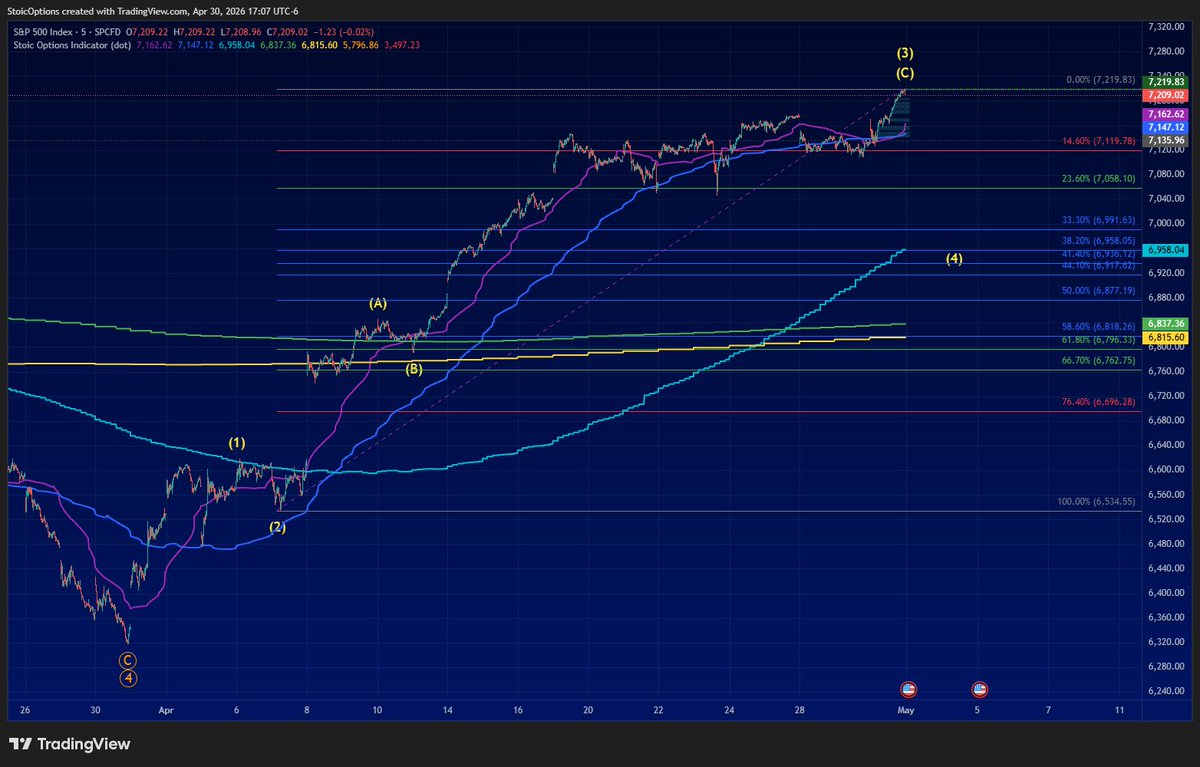Click the US flag event icon near 5
Viewport: 1200px width, 767px height.
tap(980, 689)
